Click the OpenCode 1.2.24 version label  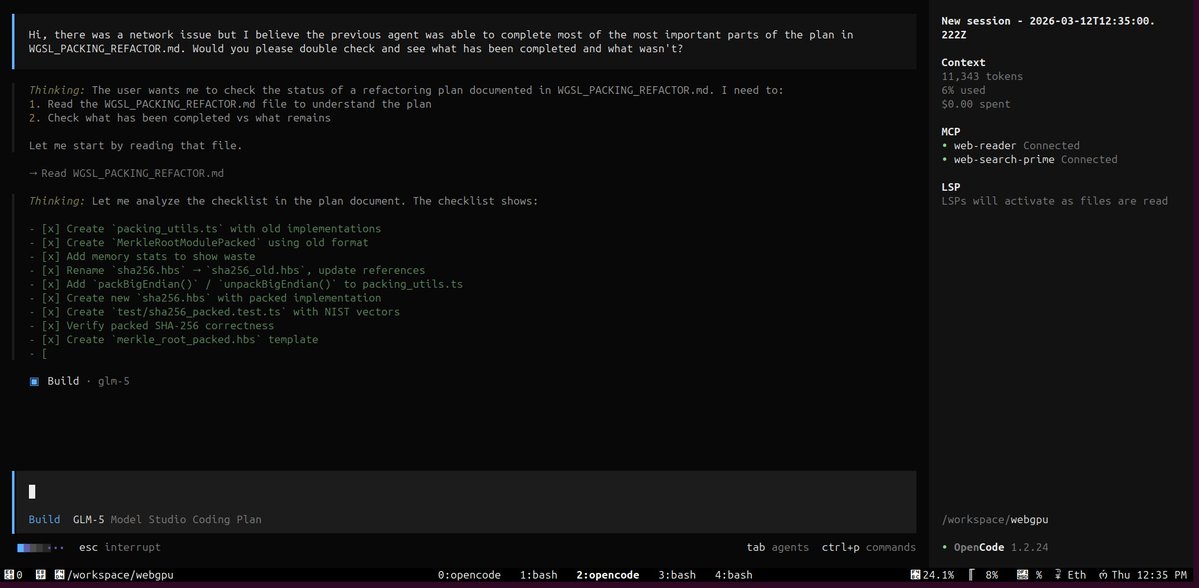tap(1001, 547)
